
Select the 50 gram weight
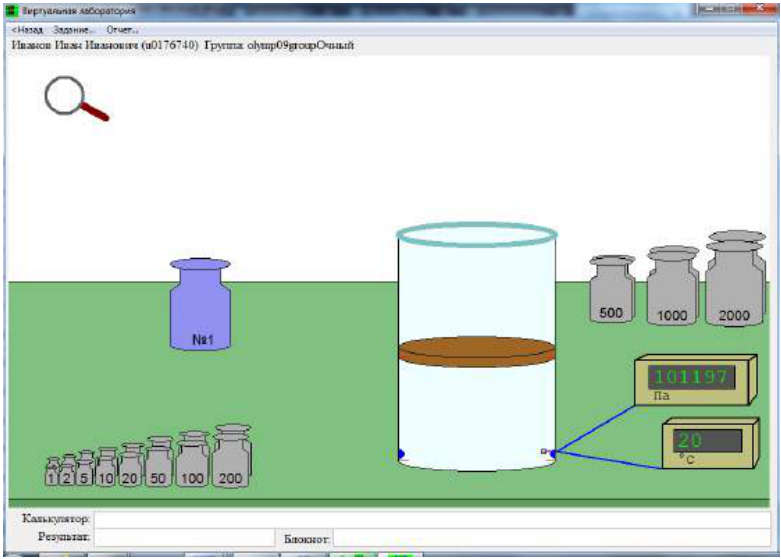(x=159, y=461)
